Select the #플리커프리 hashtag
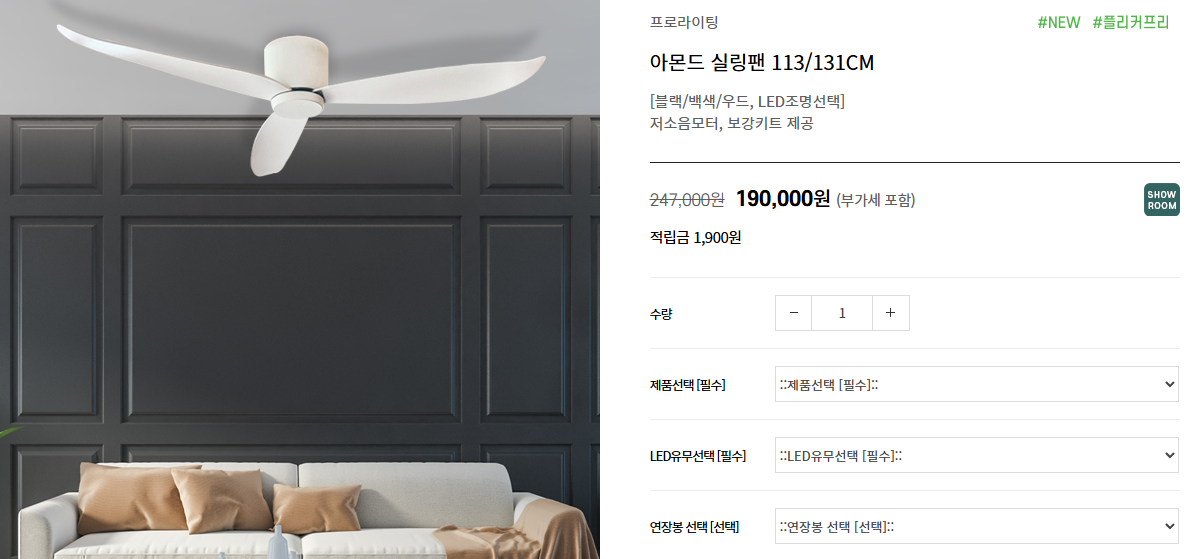This screenshot has height=559, width=1196. (1130, 22)
